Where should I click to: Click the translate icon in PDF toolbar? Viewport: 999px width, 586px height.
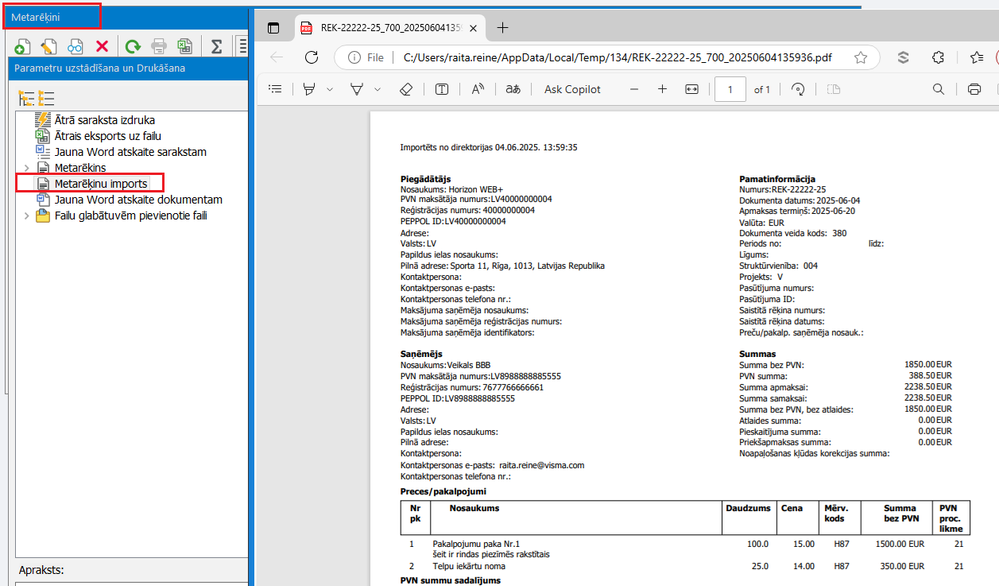coord(513,89)
